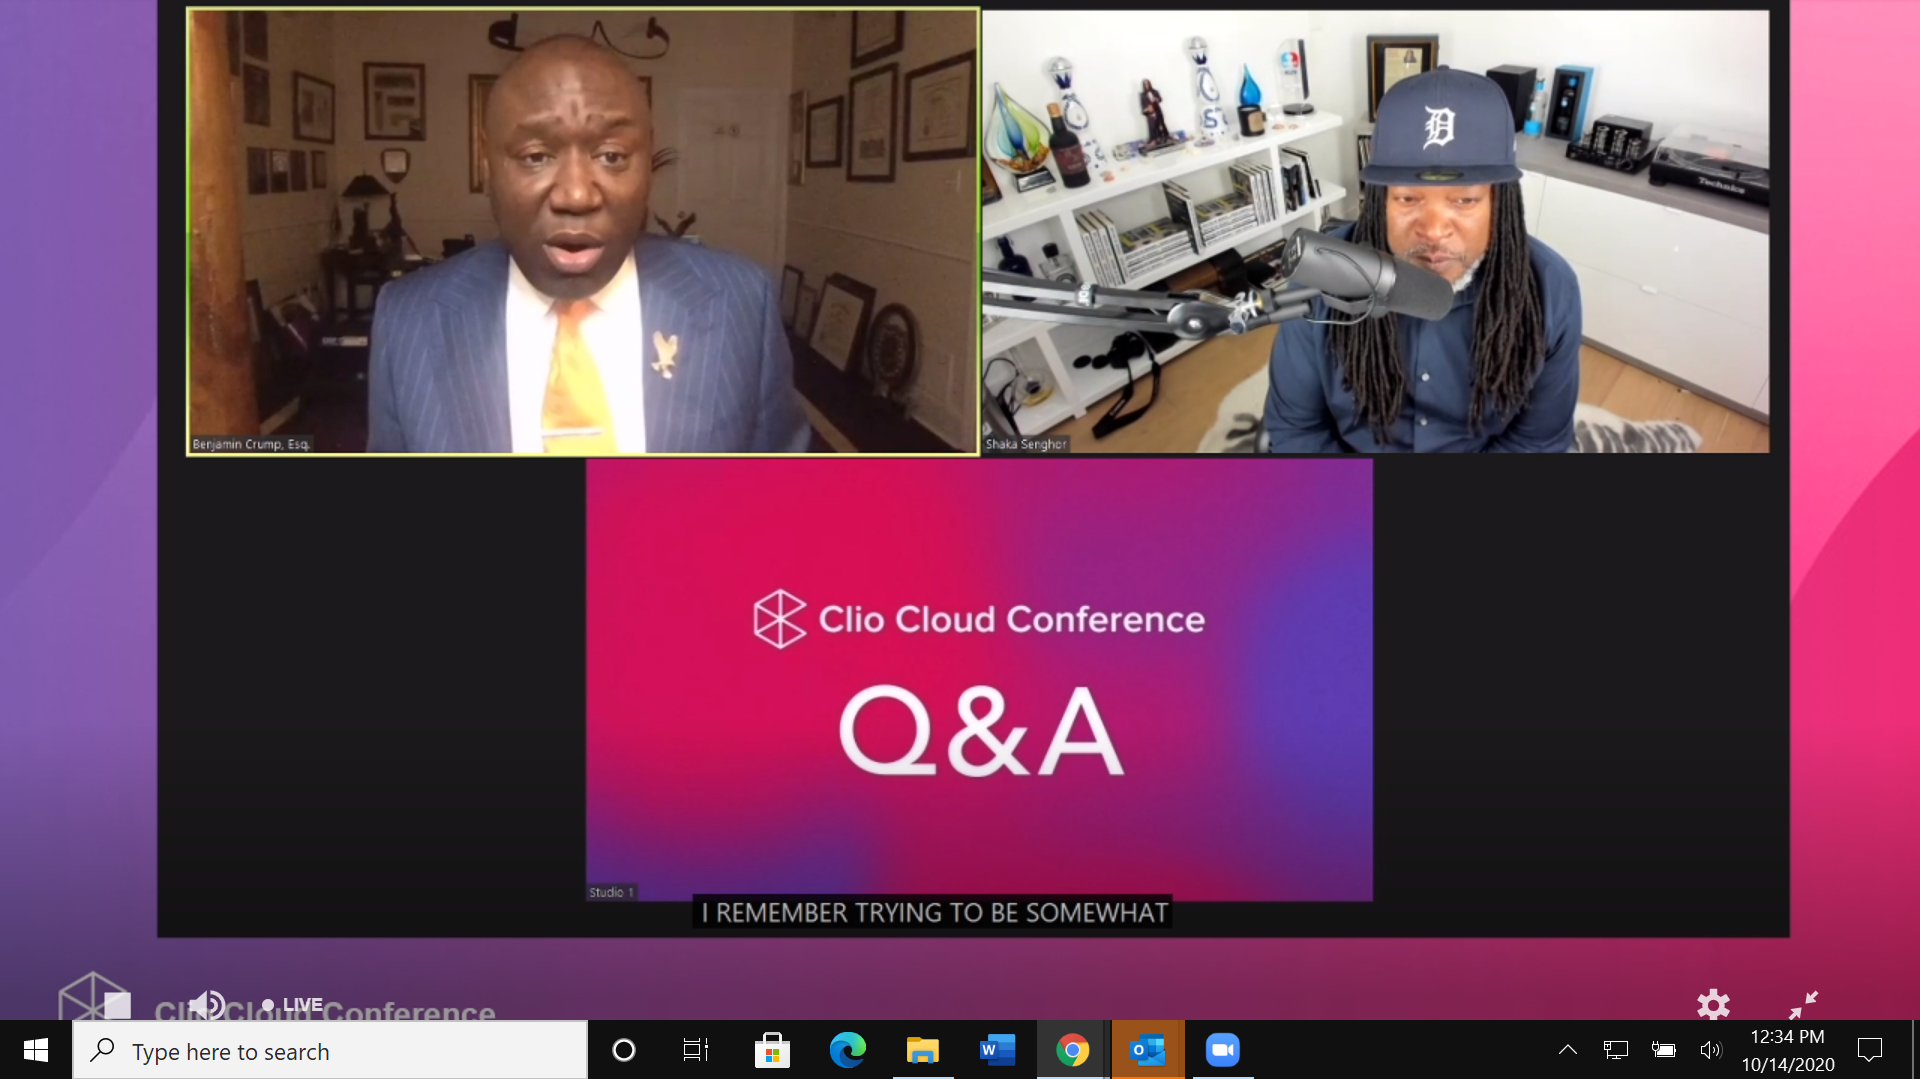Viewport: 1920px width, 1079px height.
Task: Open Task View on the taskbar
Action: (696, 1050)
